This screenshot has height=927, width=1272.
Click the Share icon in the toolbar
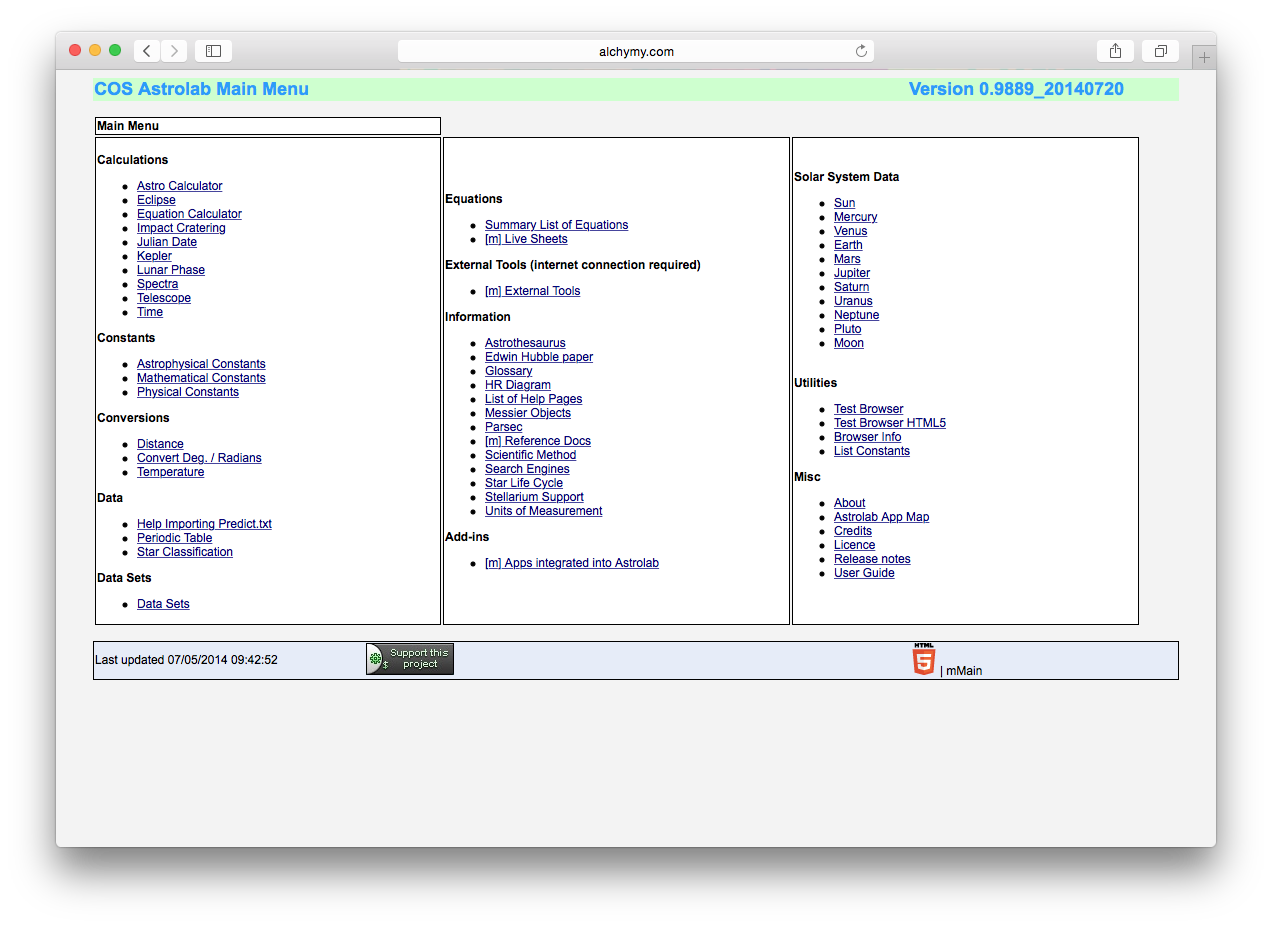pyautogui.click(x=1115, y=50)
